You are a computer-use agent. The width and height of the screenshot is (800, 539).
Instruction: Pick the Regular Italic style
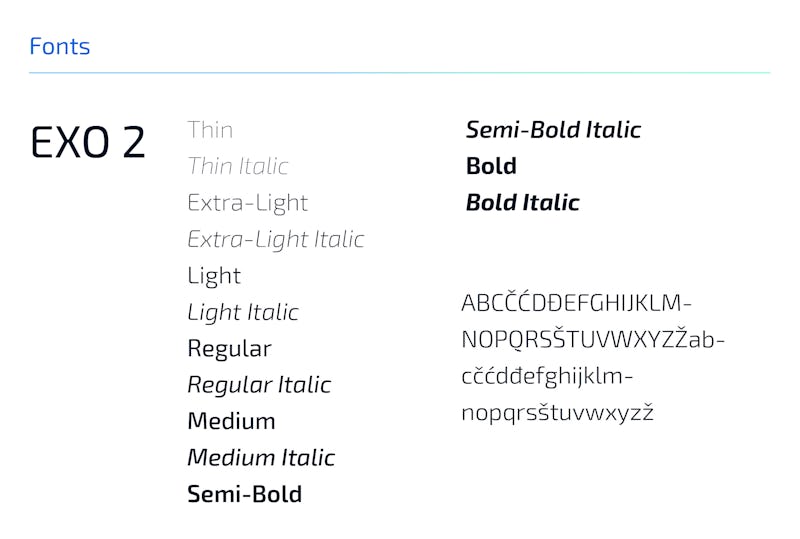259,385
